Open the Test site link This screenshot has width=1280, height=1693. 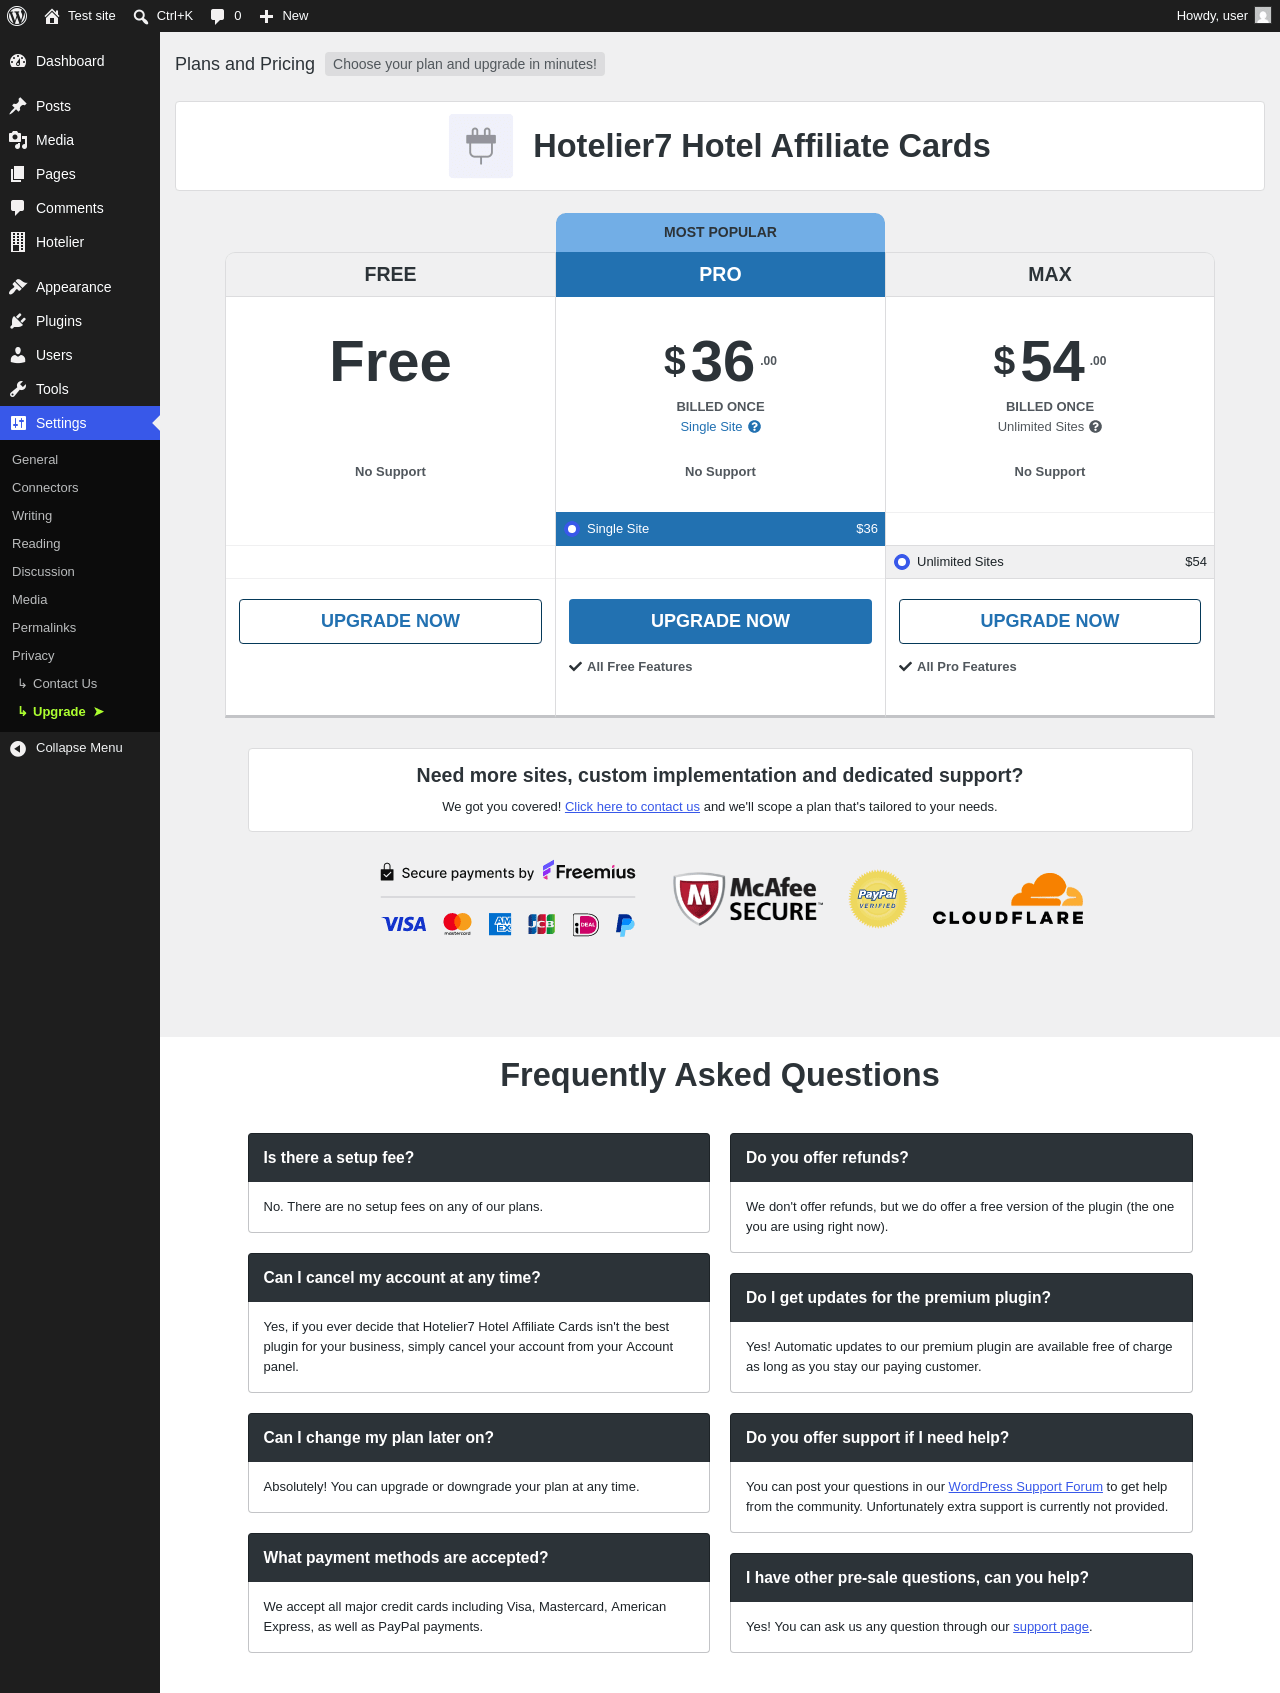(92, 16)
